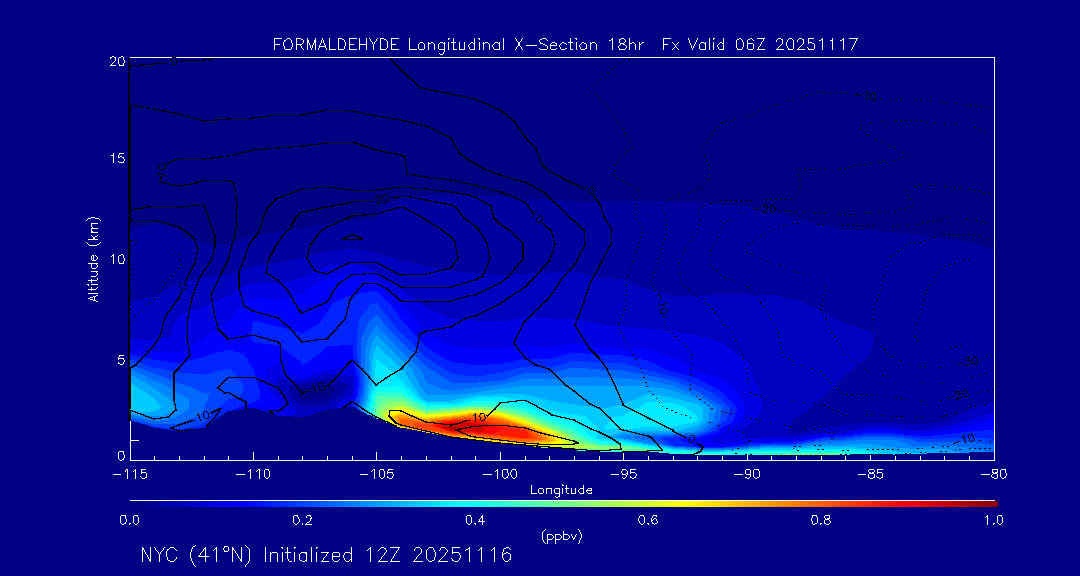Click the red formaldehyde hotspot near the surface
Image resolution: width=1080 pixels, height=576 pixels.
click(x=490, y=425)
